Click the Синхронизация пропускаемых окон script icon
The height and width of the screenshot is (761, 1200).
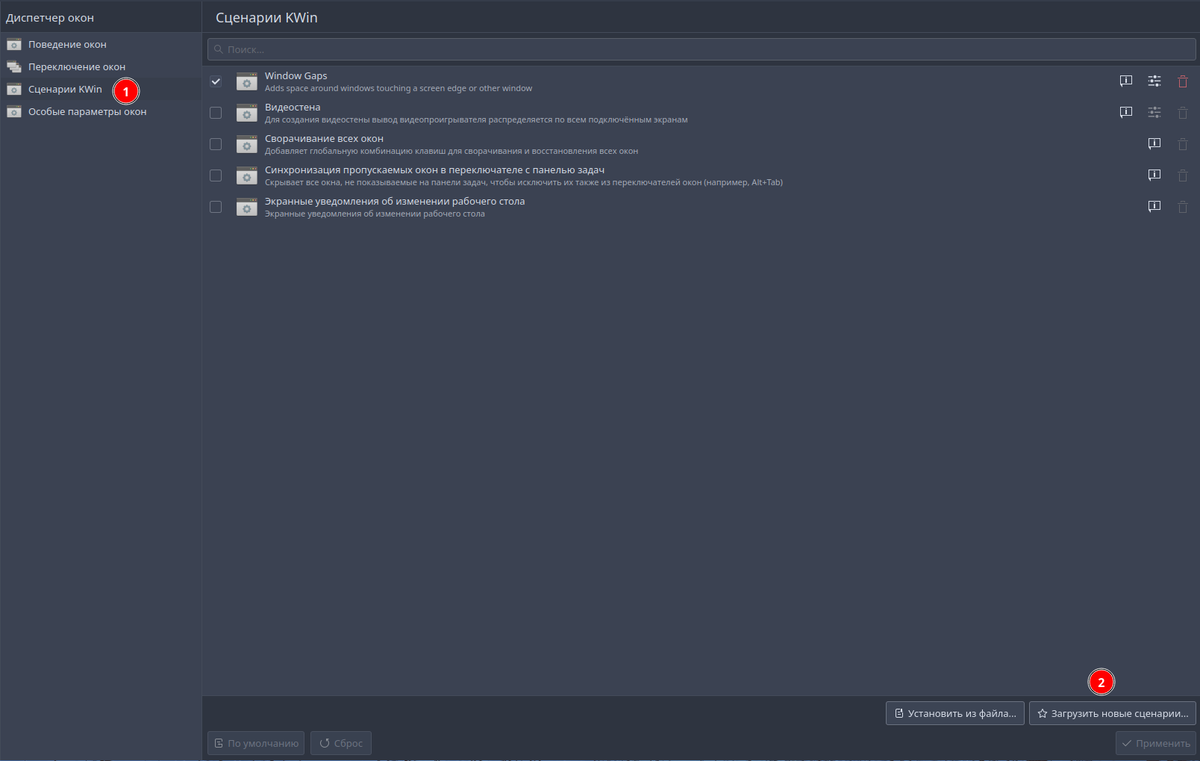(x=247, y=175)
